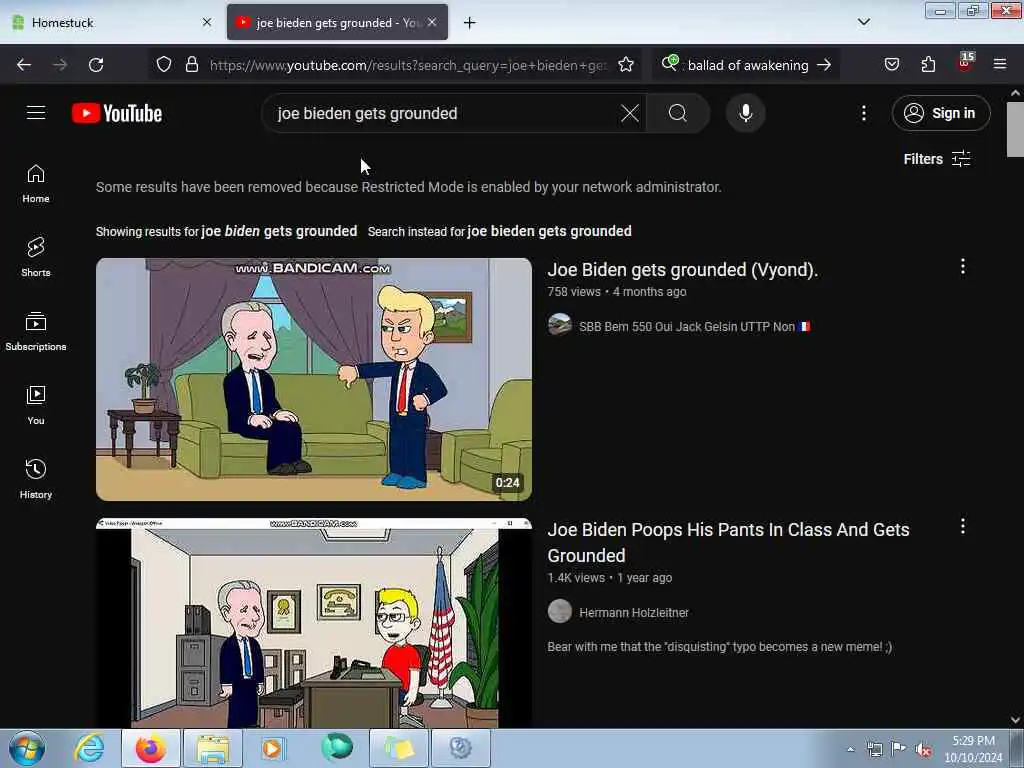Open the title Joe Biden gets grounded (Vyond).
The height and width of the screenshot is (768, 1024).
click(x=682, y=270)
